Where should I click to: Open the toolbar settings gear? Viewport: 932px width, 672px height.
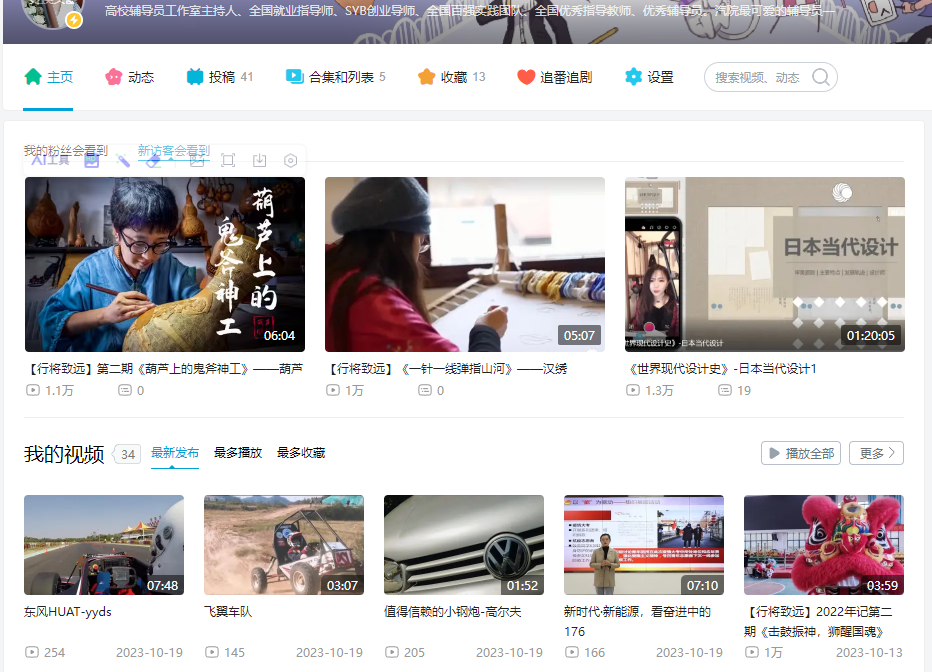click(290, 160)
